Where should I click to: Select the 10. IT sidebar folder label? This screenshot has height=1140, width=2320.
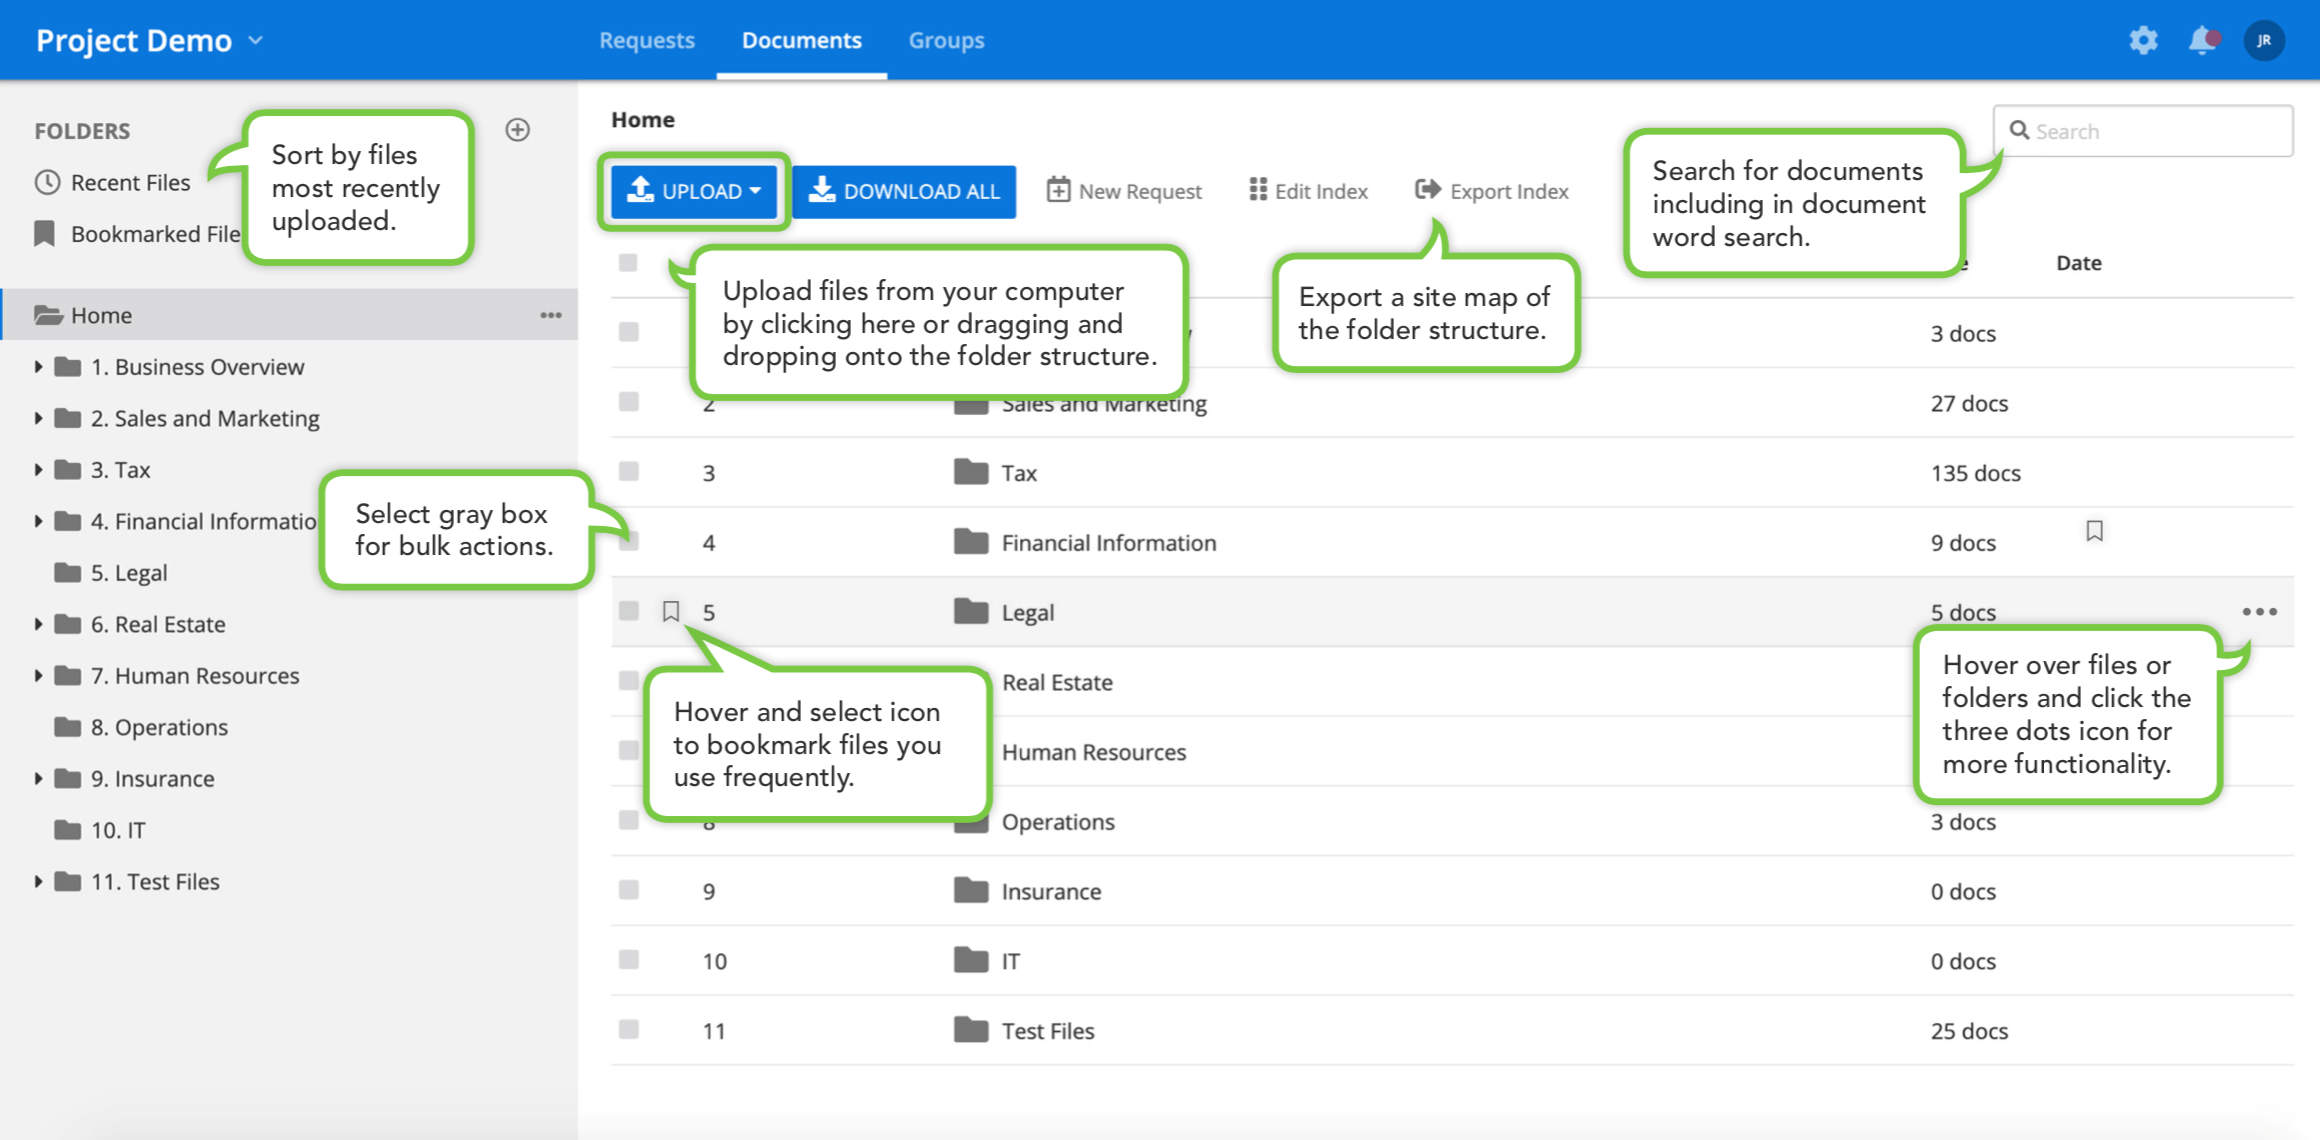pos(118,830)
